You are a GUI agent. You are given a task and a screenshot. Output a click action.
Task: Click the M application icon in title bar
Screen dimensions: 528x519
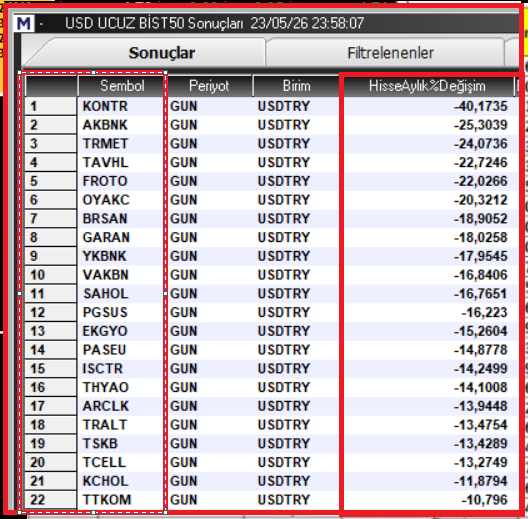(x=24, y=24)
